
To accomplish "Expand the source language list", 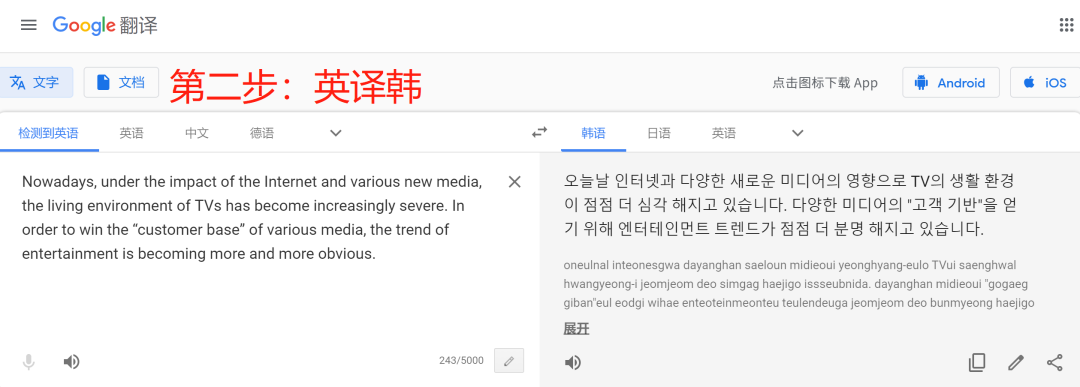I will (x=335, y=133).
